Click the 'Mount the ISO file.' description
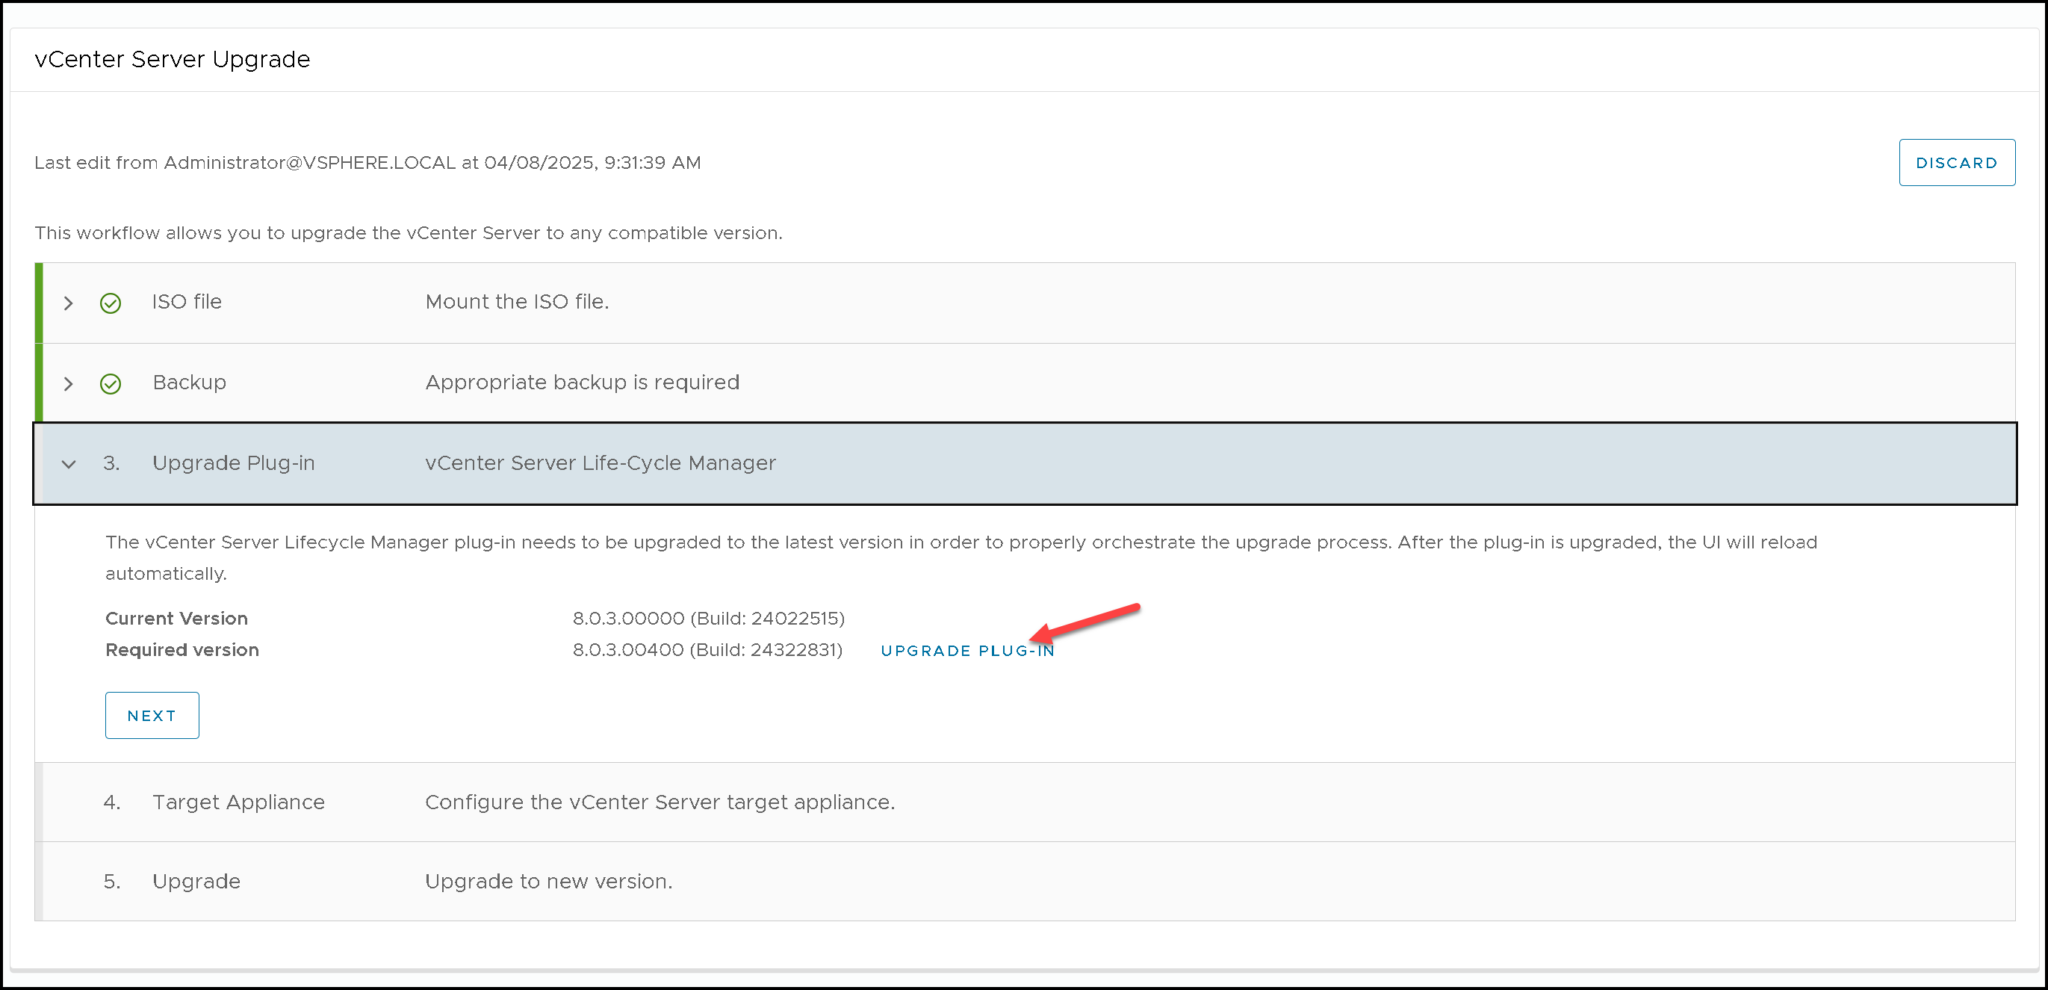Image resolution: width=2048 pixels, height=990 pixels. [516, 302]
